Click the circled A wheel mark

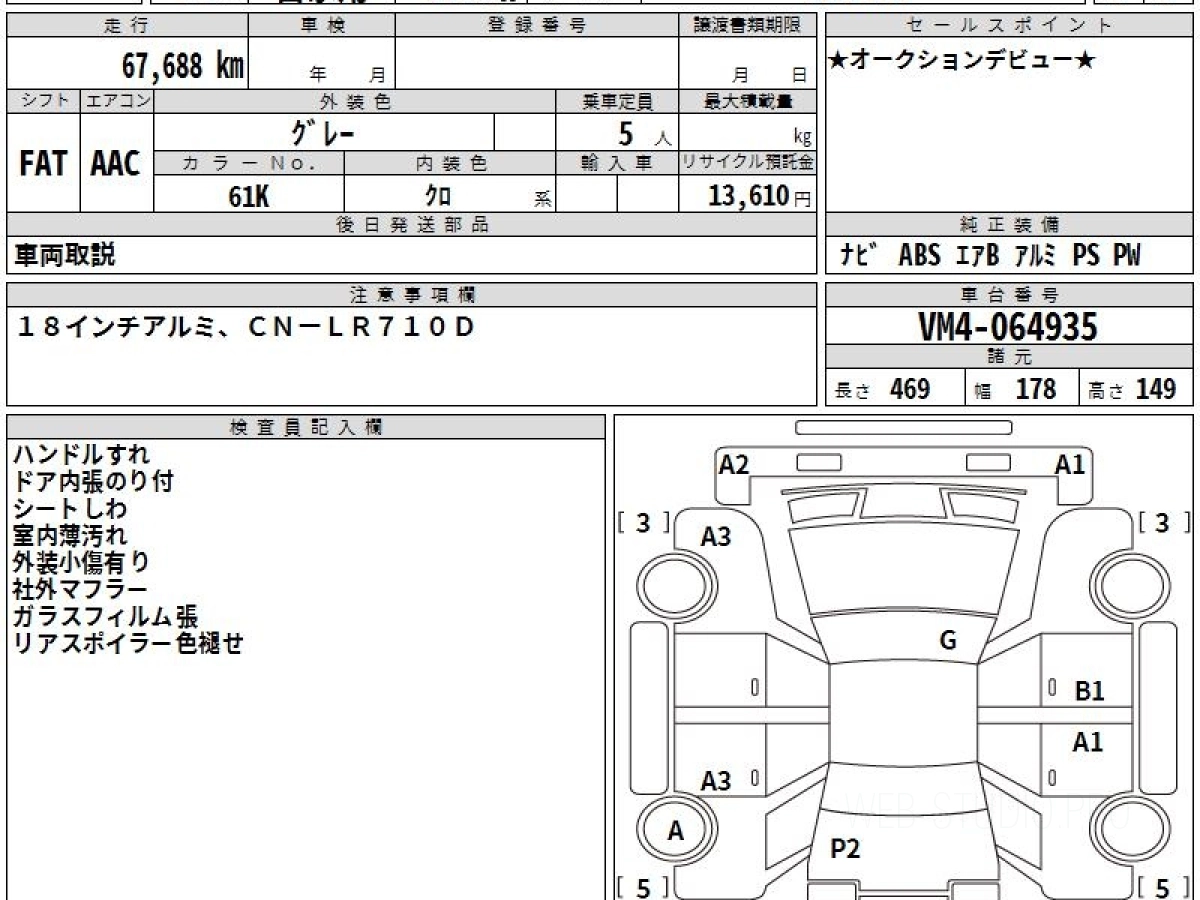(676, 831)
